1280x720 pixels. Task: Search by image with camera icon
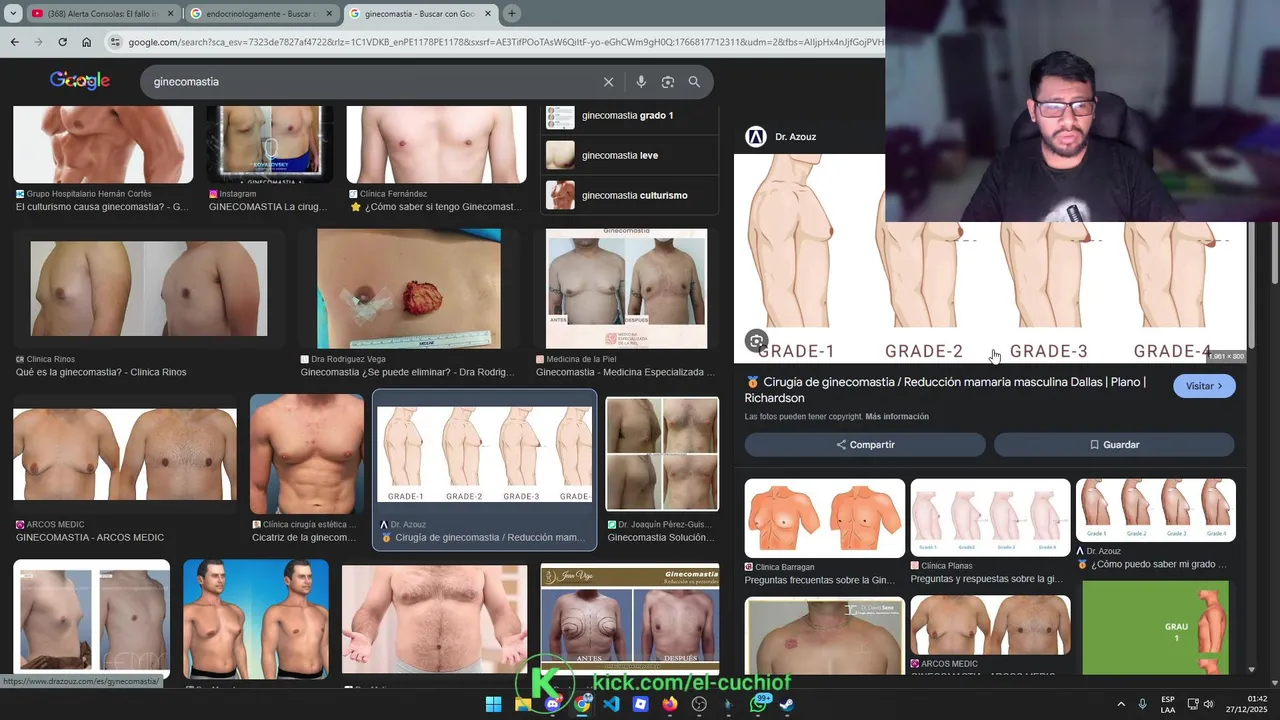pos(668,82)
